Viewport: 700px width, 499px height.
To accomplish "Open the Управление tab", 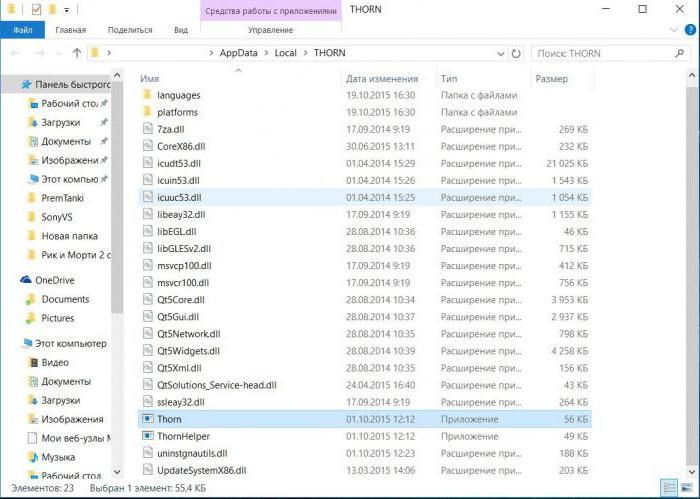I will click(x=271, y=30).
